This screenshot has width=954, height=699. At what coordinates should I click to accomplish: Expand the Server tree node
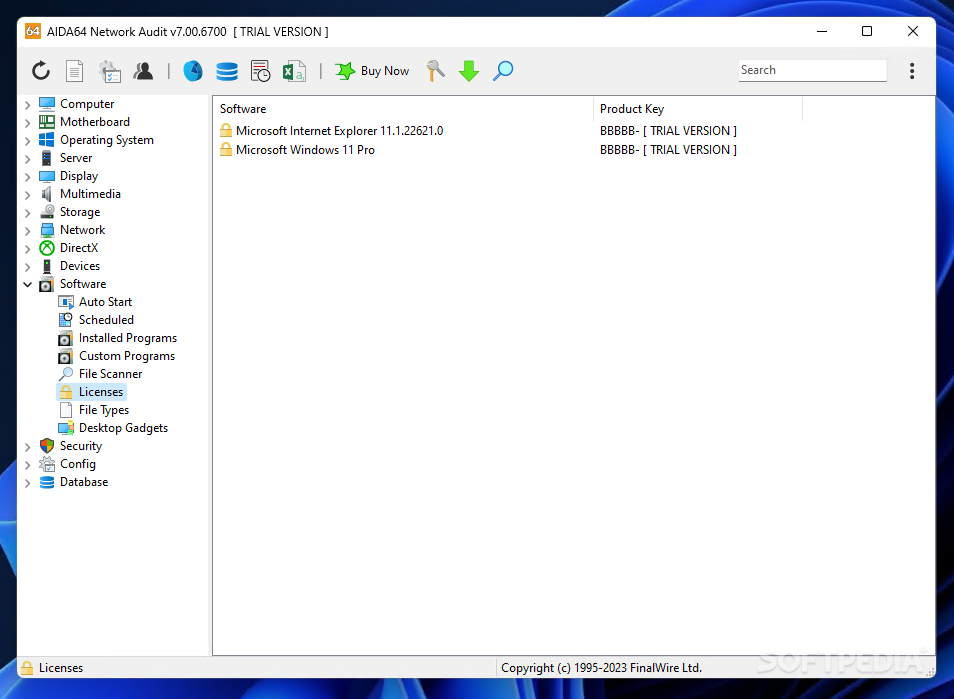[27, 159]
